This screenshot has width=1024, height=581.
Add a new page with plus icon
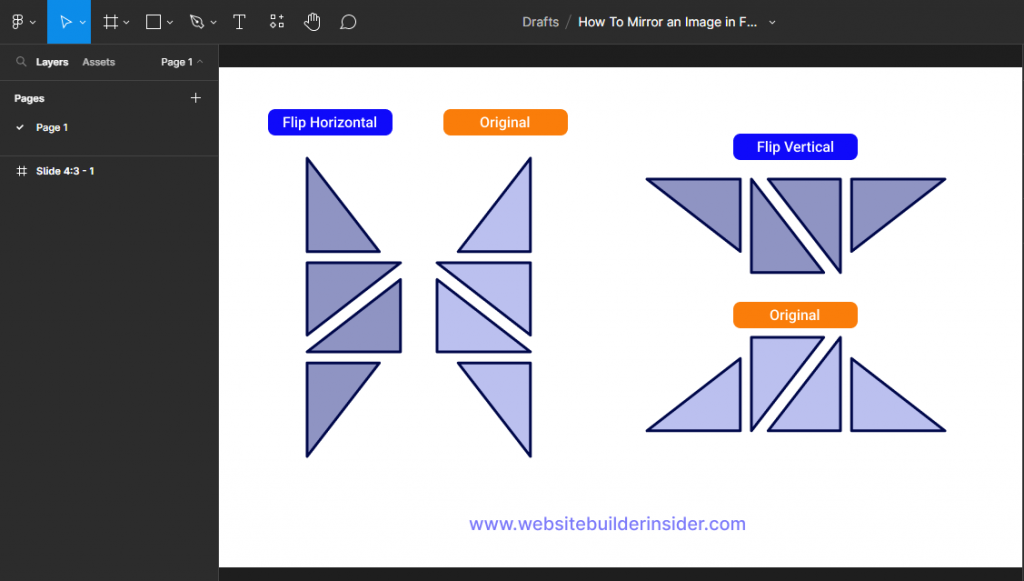[195, 98]
